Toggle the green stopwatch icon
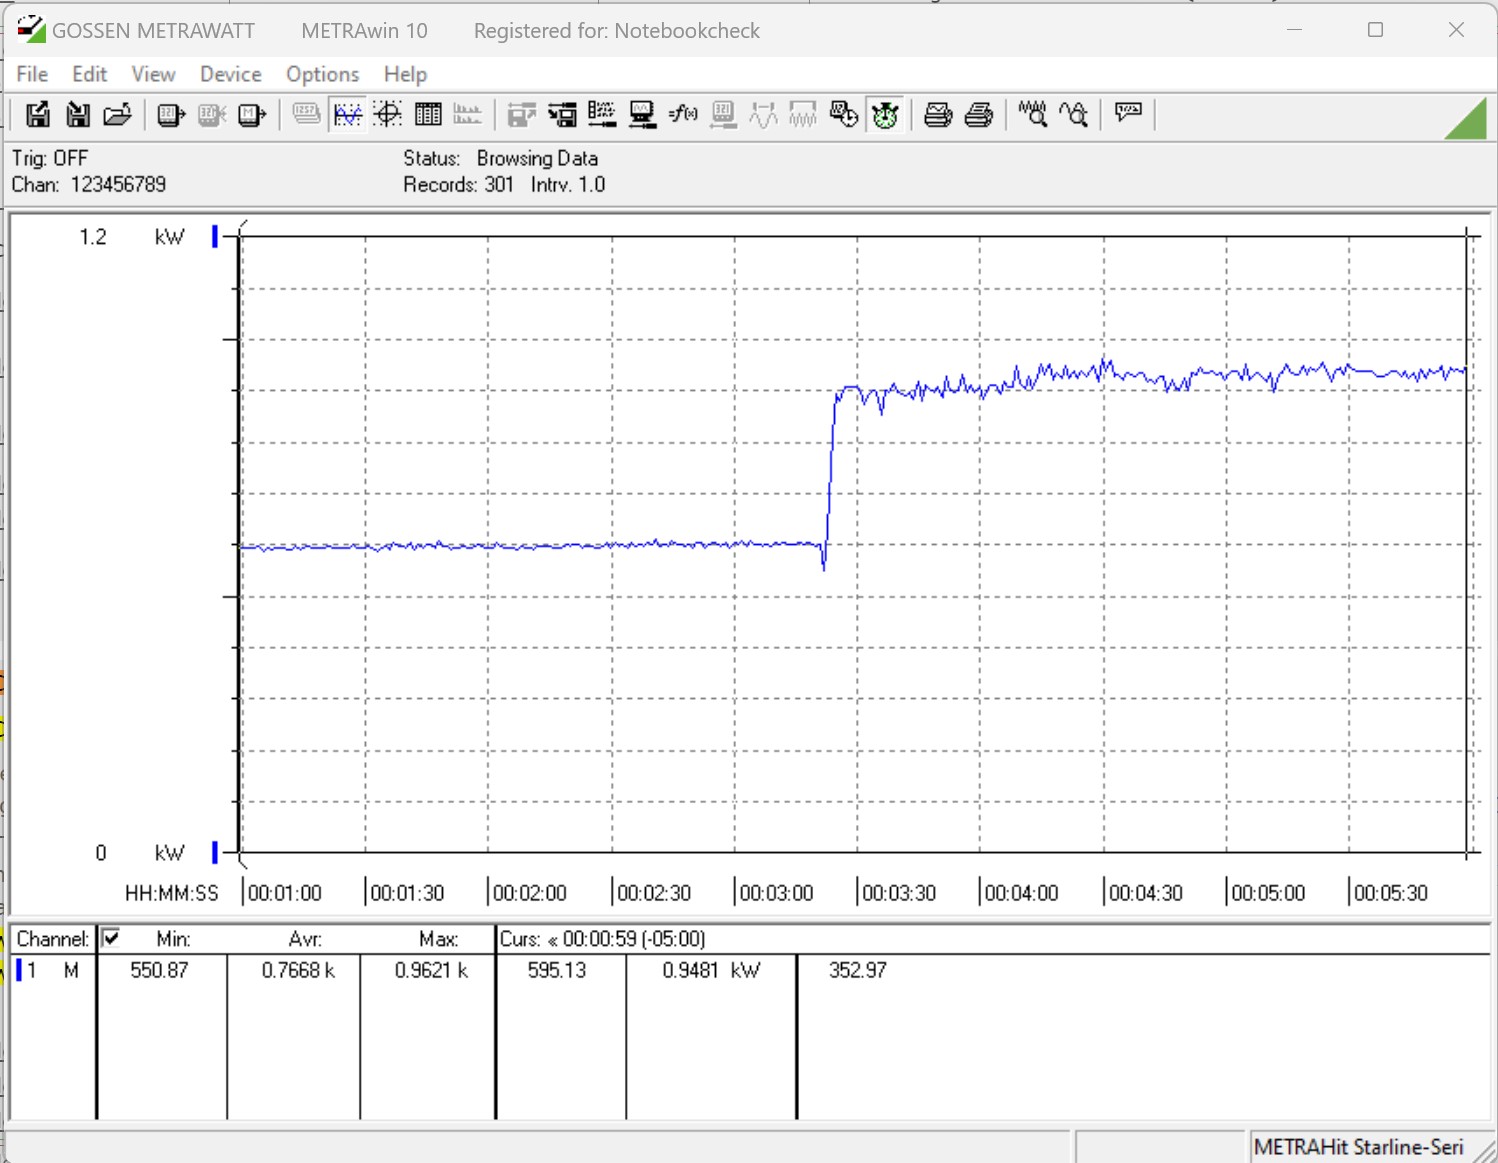This screenshot has width=1498, height=1163. click(885, 115)
